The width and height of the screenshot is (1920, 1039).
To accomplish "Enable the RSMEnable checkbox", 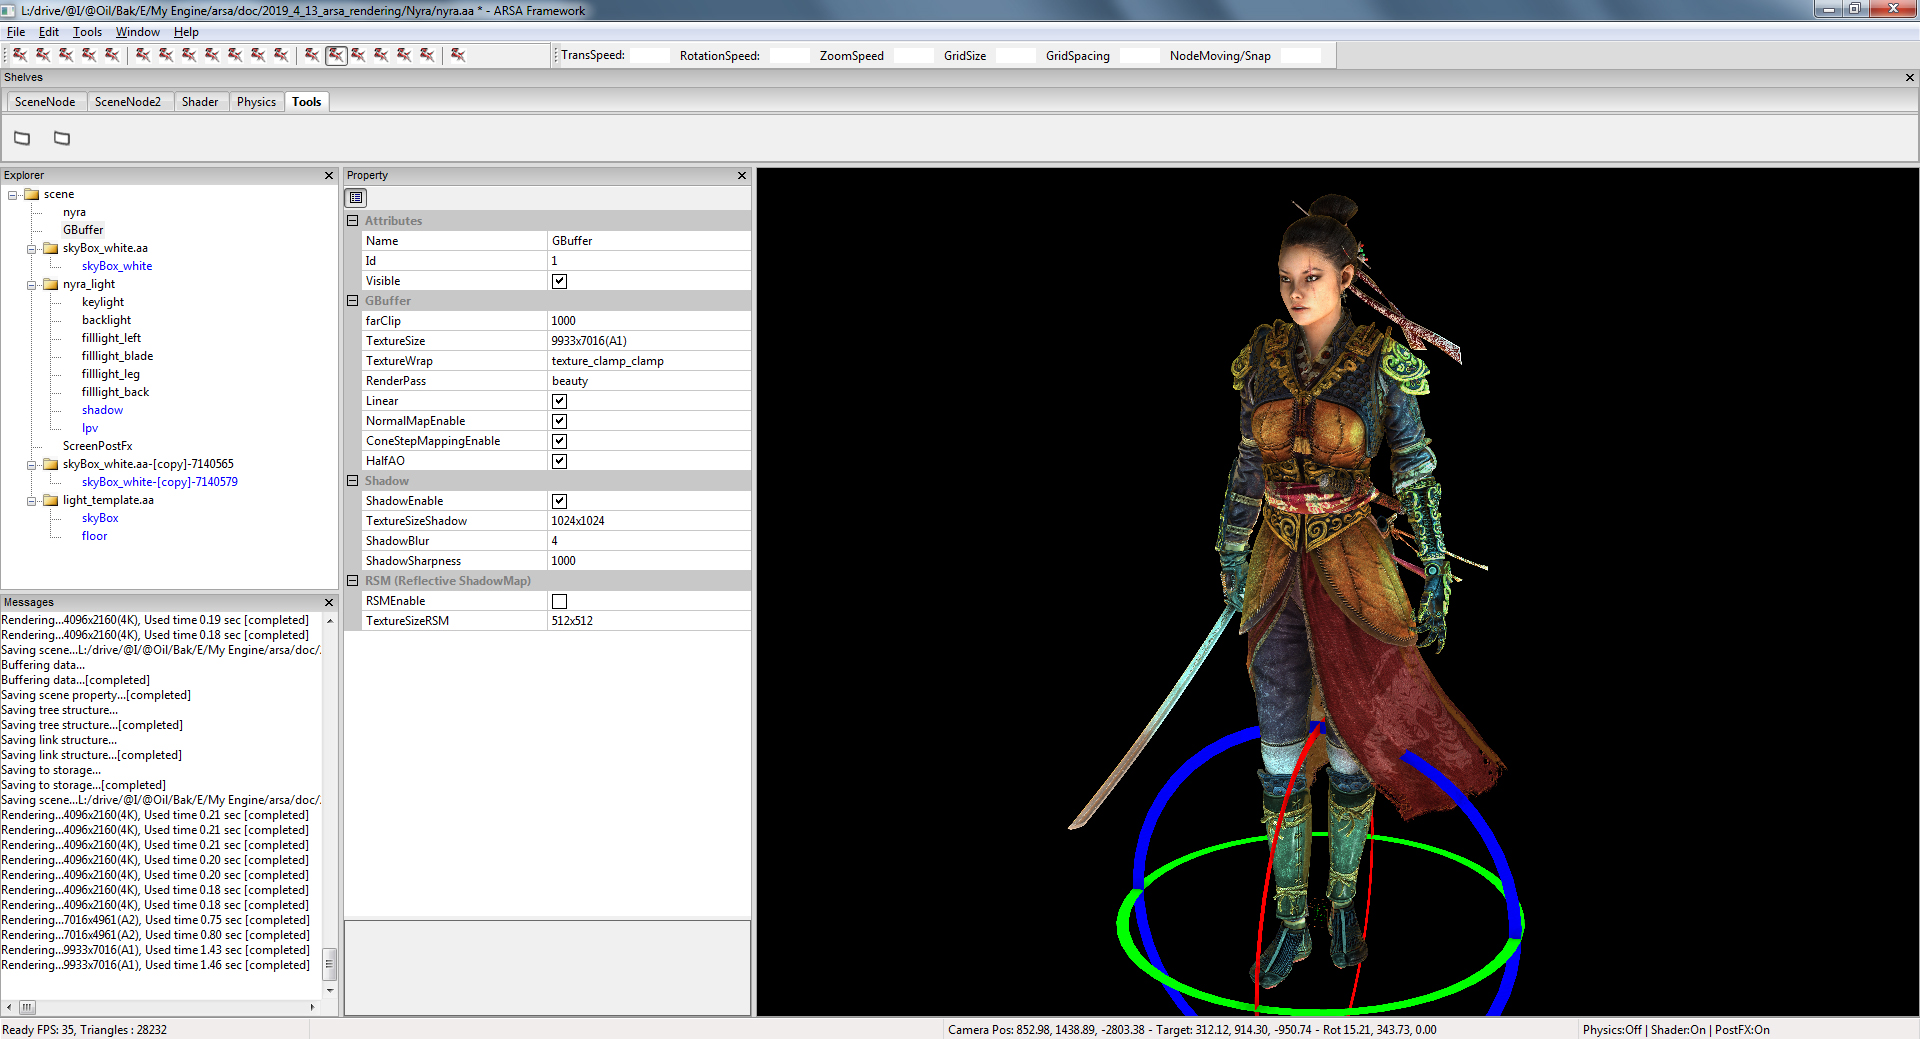I will [559, 601].
